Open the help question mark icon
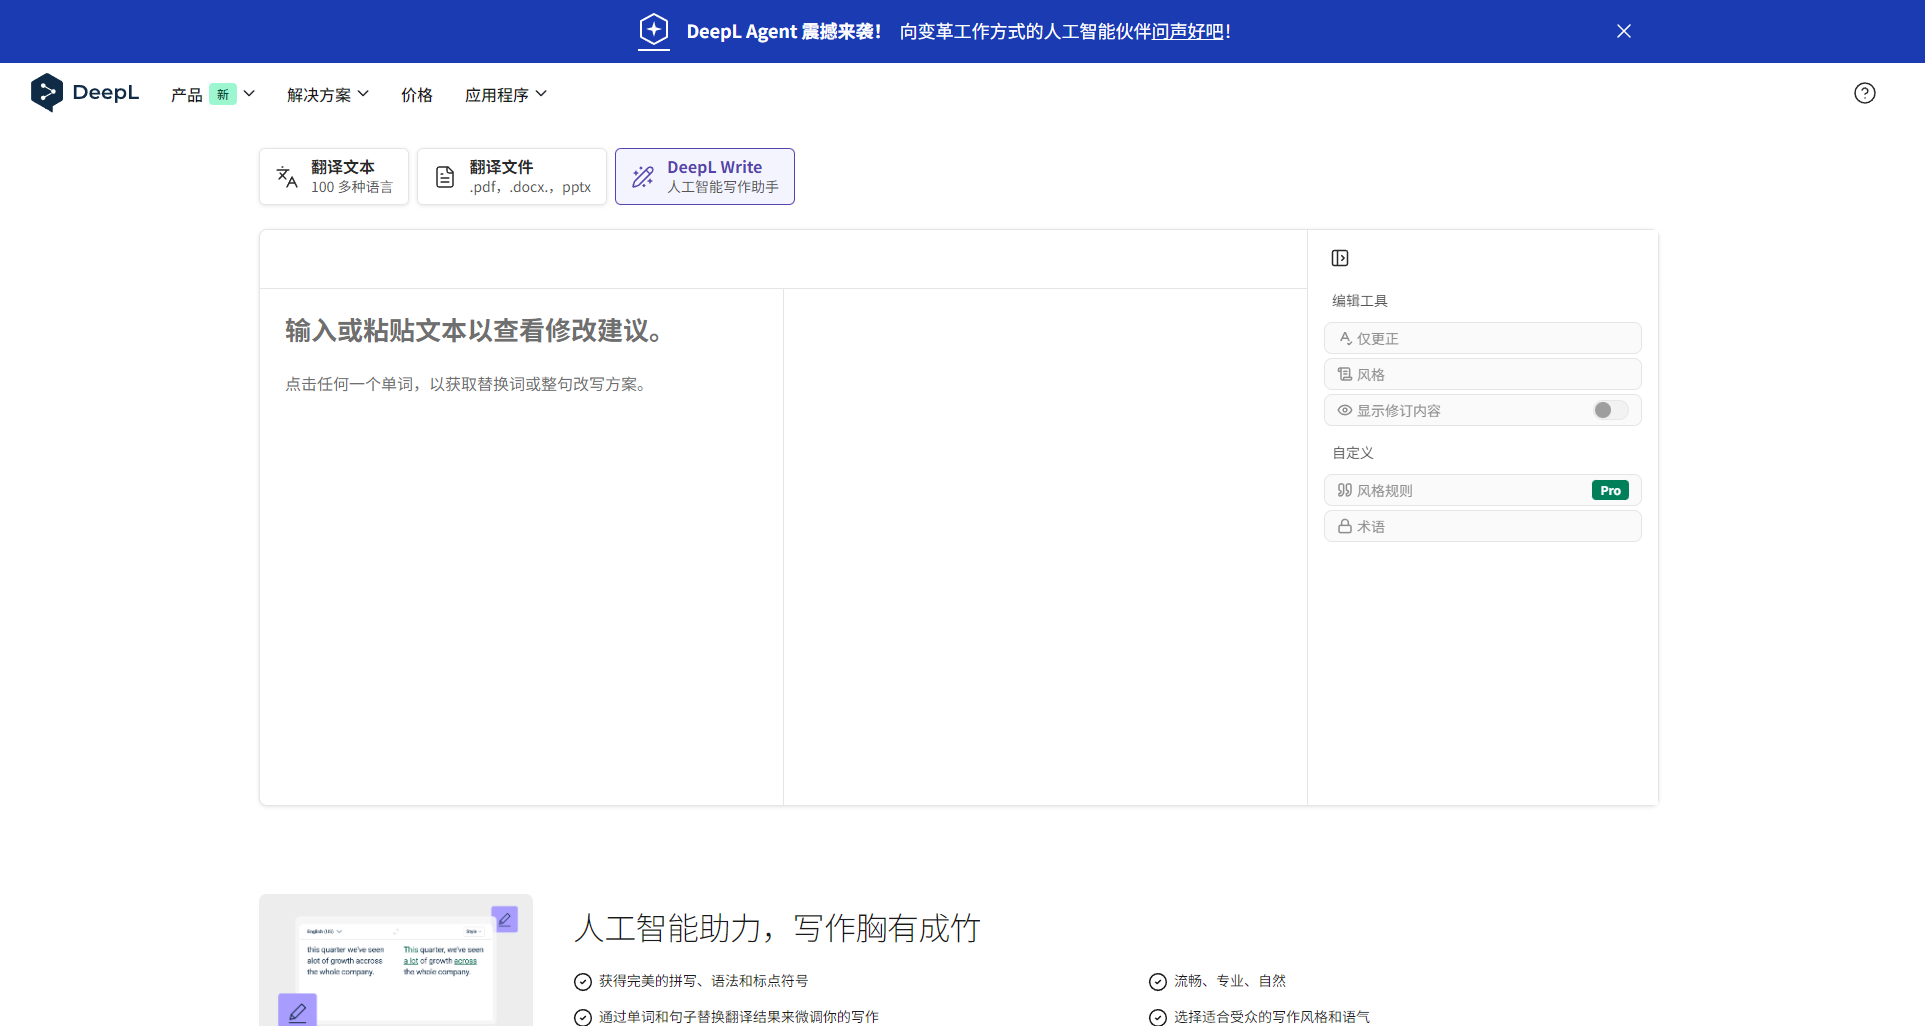Viewport: 1925px width, 1026px height. click(x=1864, y=92)
